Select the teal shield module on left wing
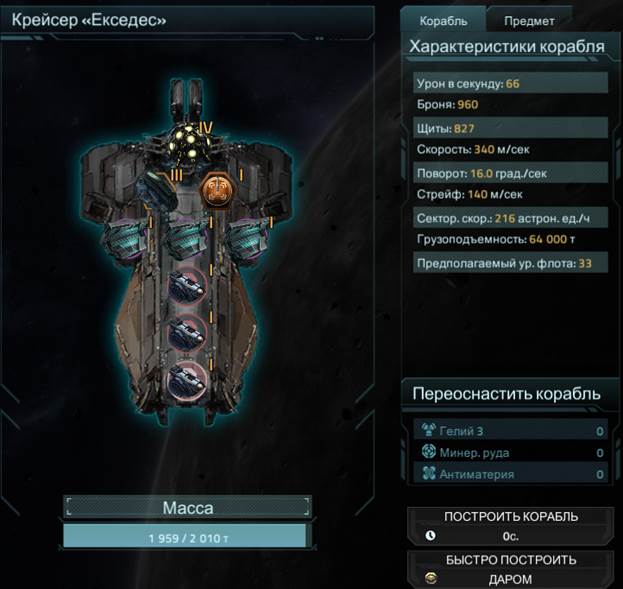This screenshot has width=623, height=589. coord(124,240)
